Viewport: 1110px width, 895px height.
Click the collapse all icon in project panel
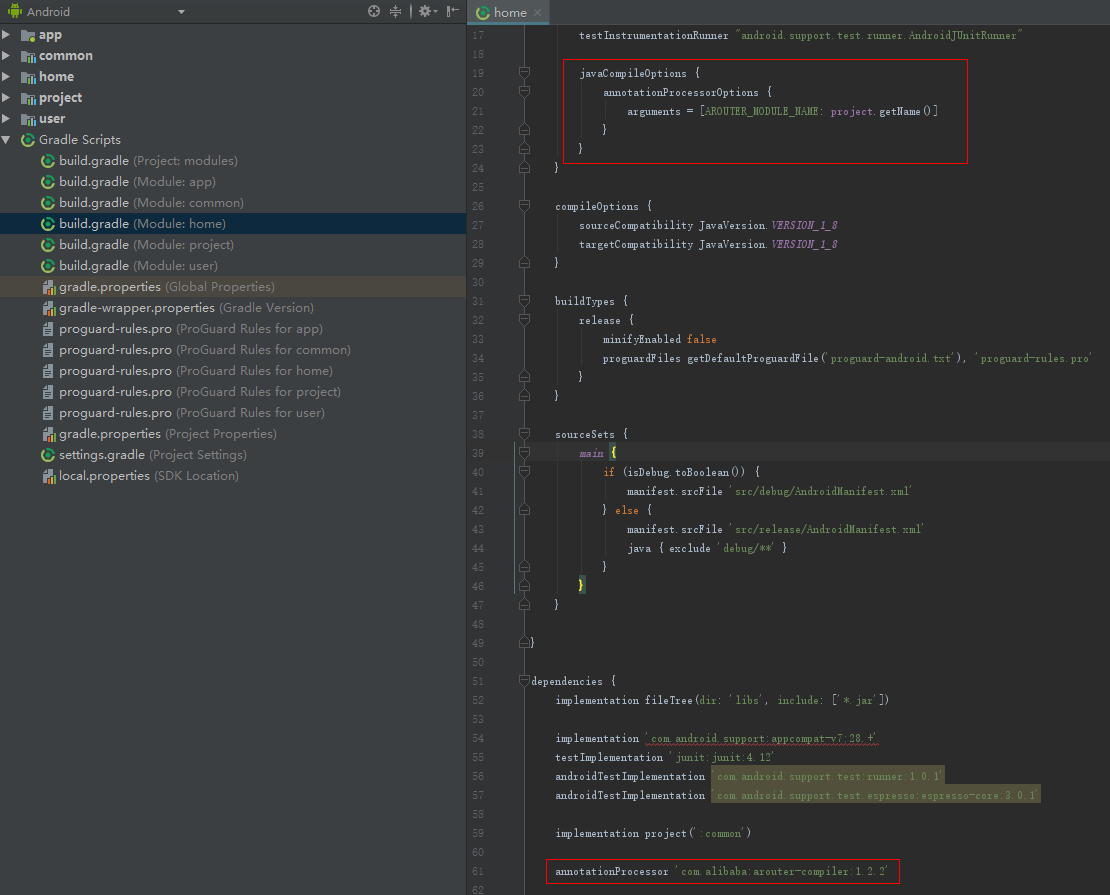pyautogui.click(x=395, y=11)
